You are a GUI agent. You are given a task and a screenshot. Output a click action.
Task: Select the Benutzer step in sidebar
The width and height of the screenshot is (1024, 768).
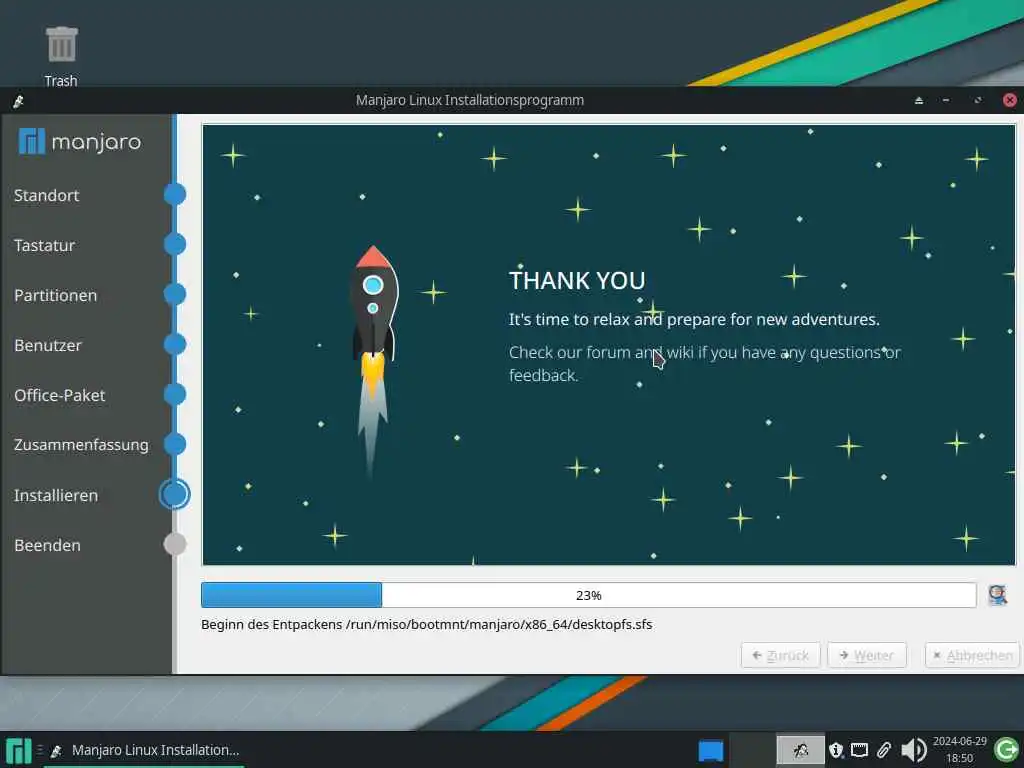pos(48,345)
